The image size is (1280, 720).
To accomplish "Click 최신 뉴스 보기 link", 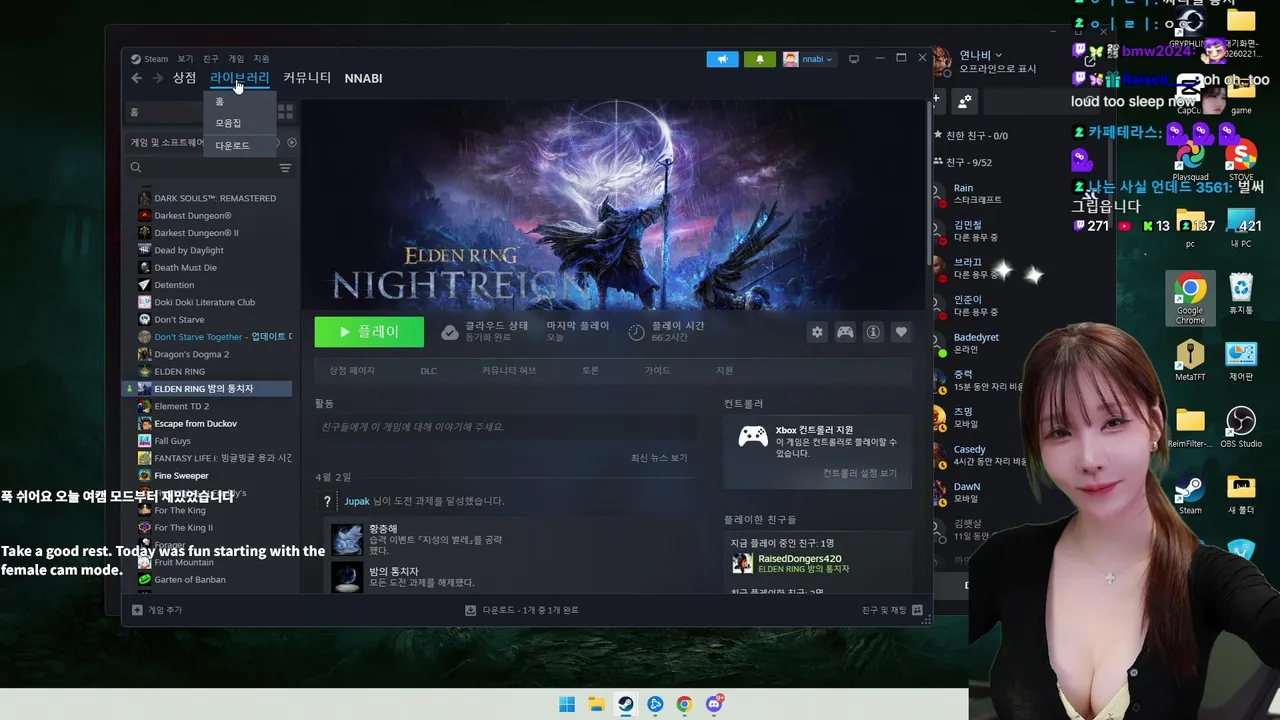I will (659, 458).
